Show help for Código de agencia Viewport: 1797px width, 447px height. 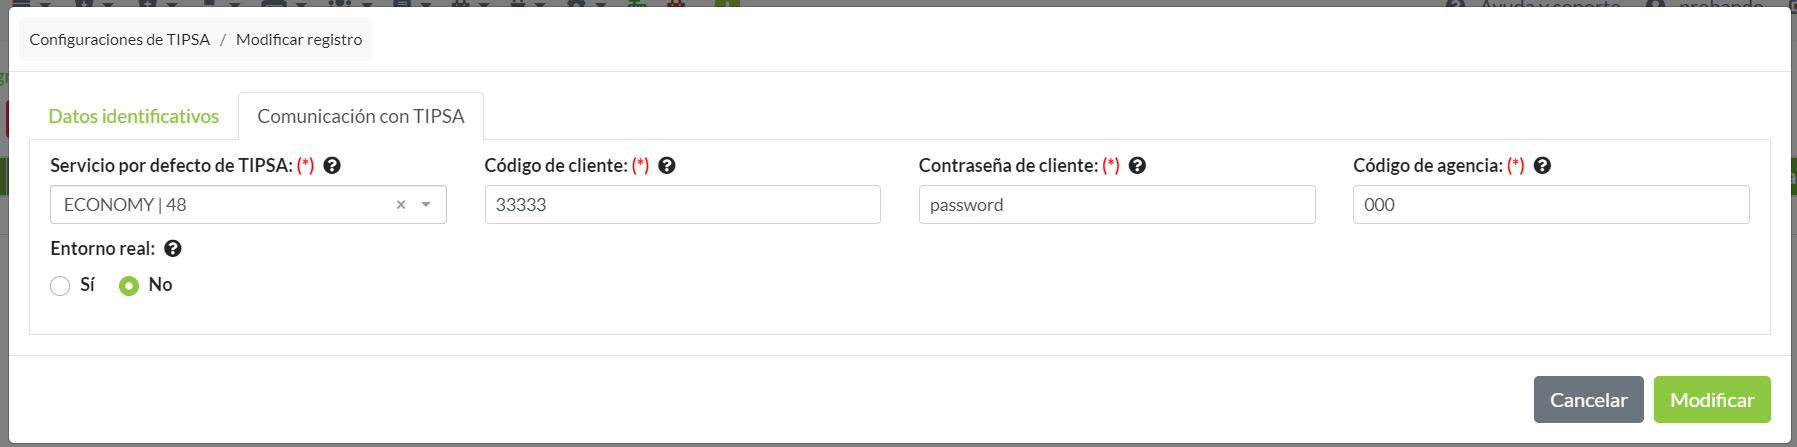tap(1542, 166)
